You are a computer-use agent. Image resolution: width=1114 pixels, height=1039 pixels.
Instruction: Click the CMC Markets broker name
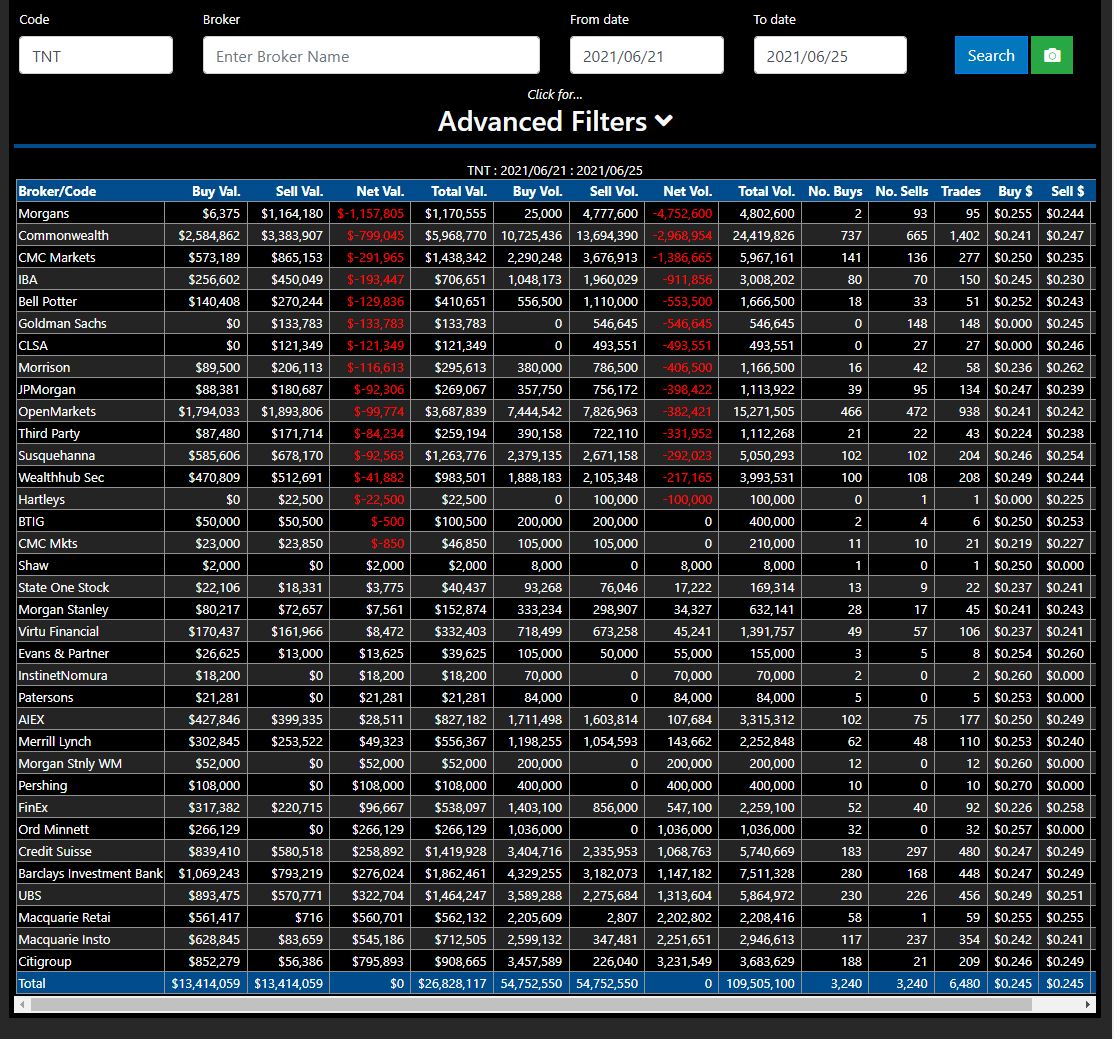pos(57,257)
